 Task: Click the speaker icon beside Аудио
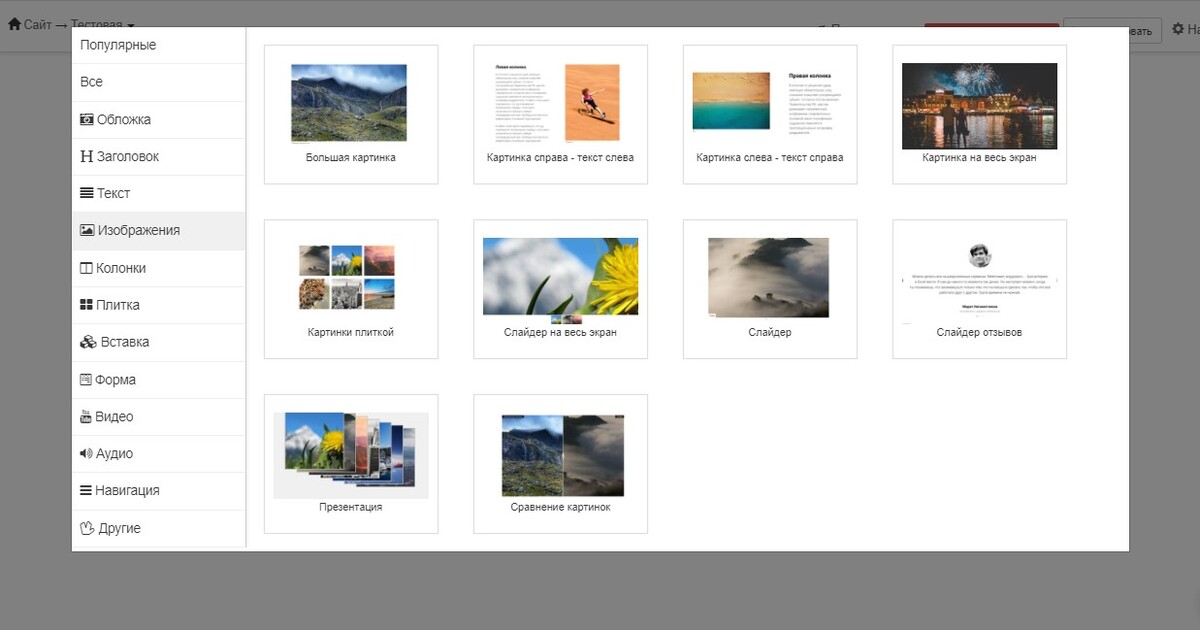point(86,454)
